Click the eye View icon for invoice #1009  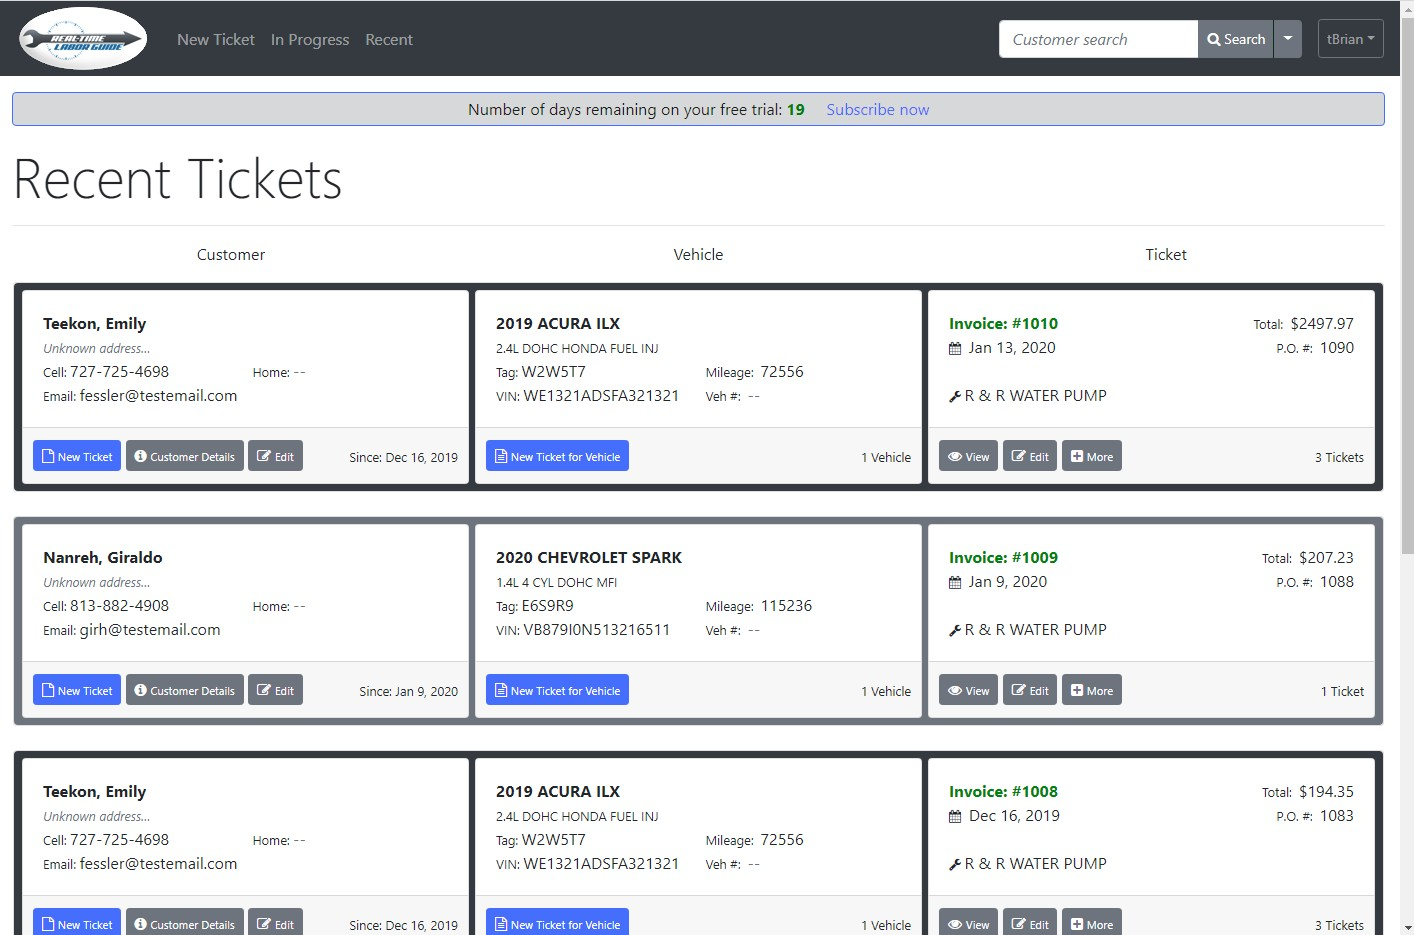(x=955, y=689)
